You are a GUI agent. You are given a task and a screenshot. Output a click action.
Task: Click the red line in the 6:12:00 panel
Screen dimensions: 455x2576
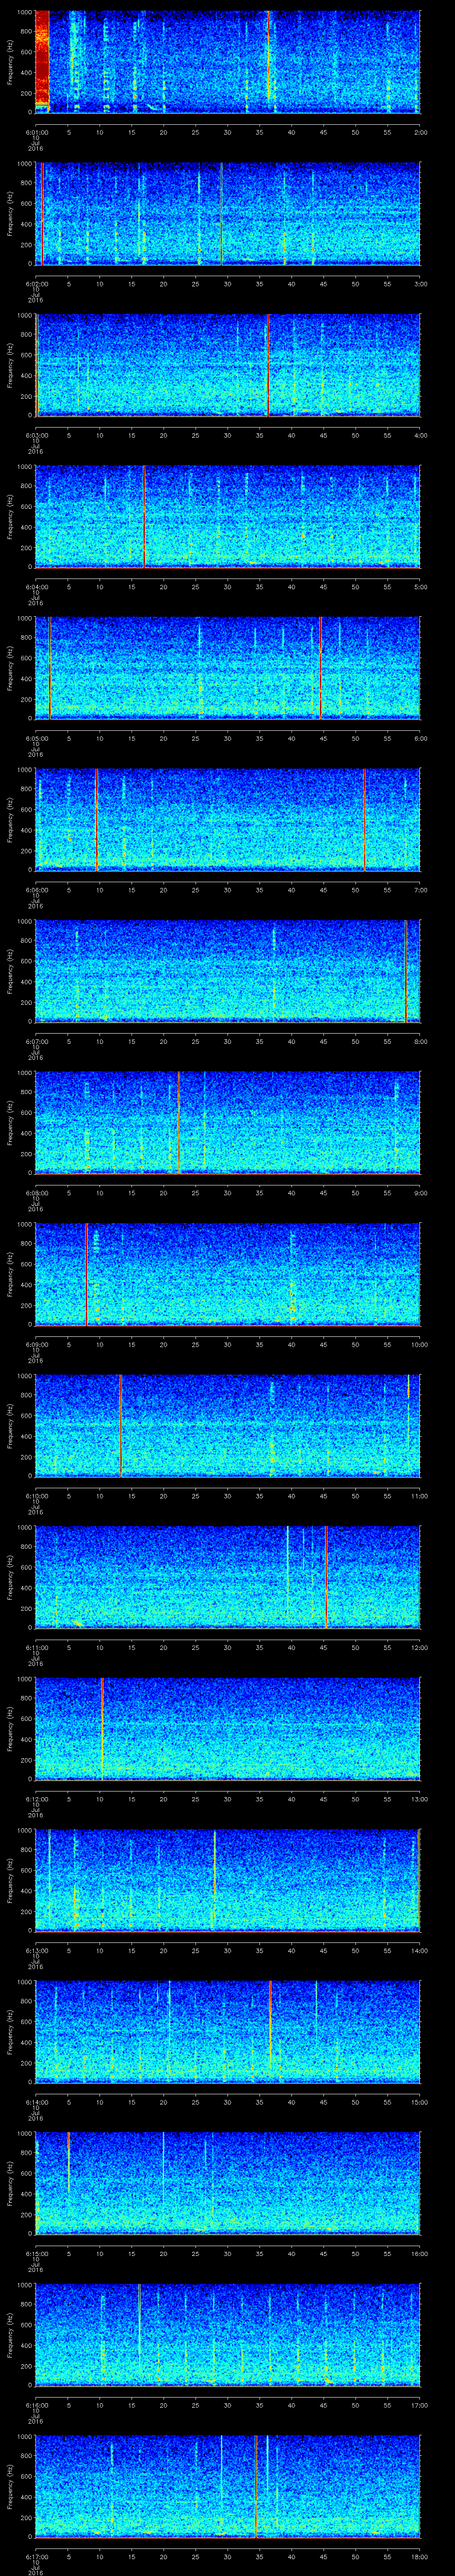[102, 1729]
